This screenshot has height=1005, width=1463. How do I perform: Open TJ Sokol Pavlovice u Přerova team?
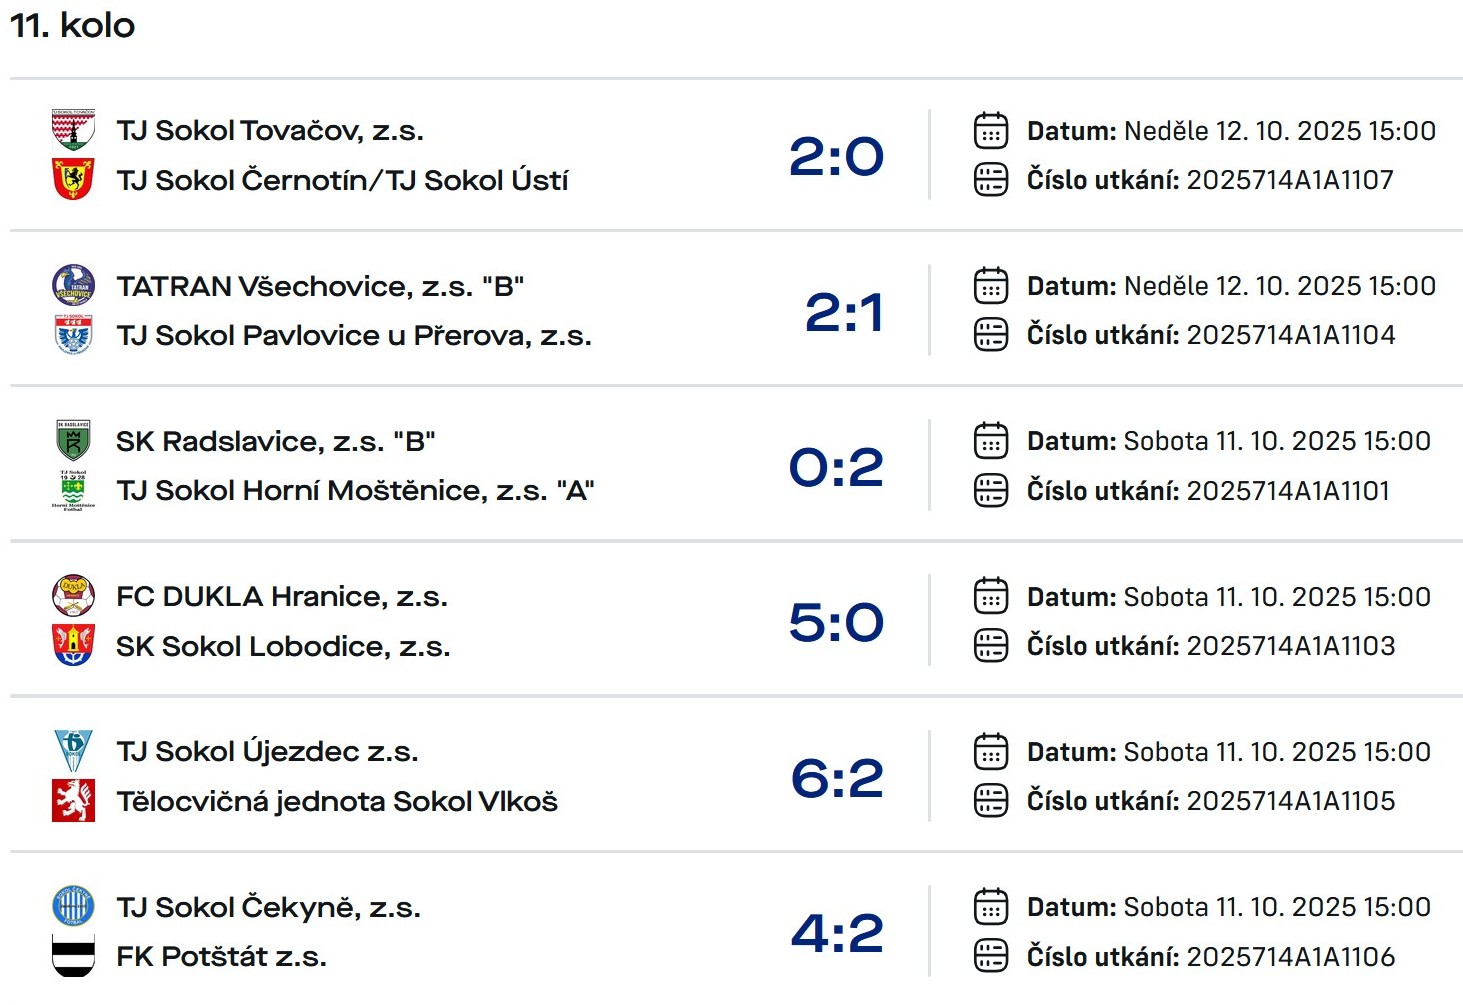(354, 336)
